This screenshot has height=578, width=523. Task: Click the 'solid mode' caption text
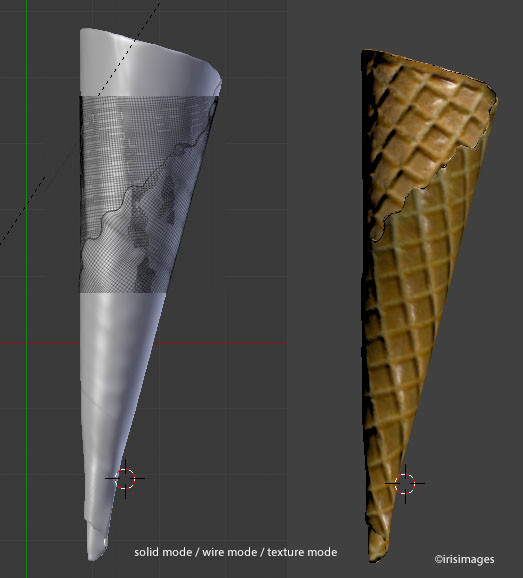click(x=163, y=552)
